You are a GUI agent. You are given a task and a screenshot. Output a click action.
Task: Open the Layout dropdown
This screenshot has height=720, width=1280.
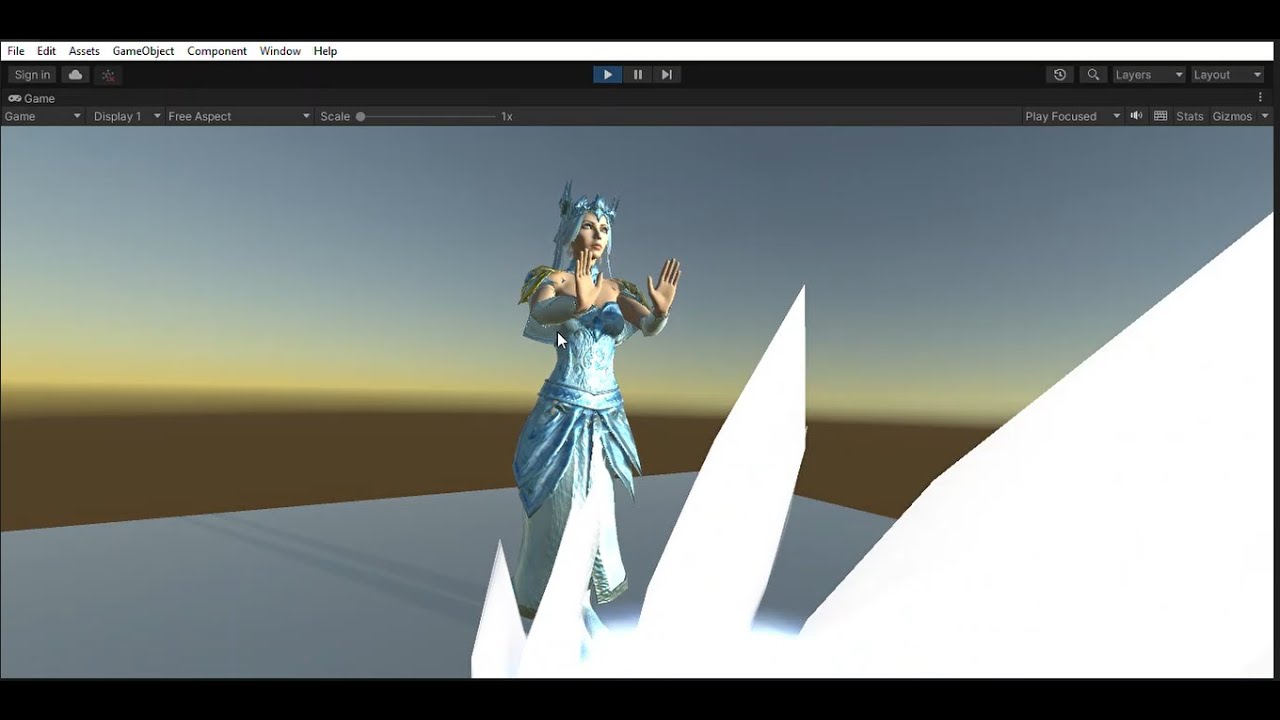coord(1228,75)
